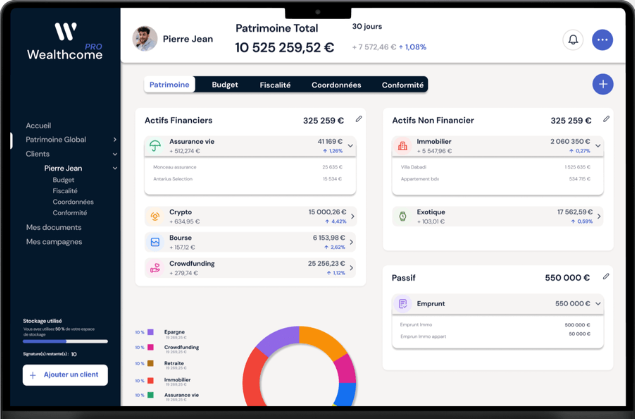Click the storage usage progress bar
Screen dimensions: 635x419
point(65,341)
